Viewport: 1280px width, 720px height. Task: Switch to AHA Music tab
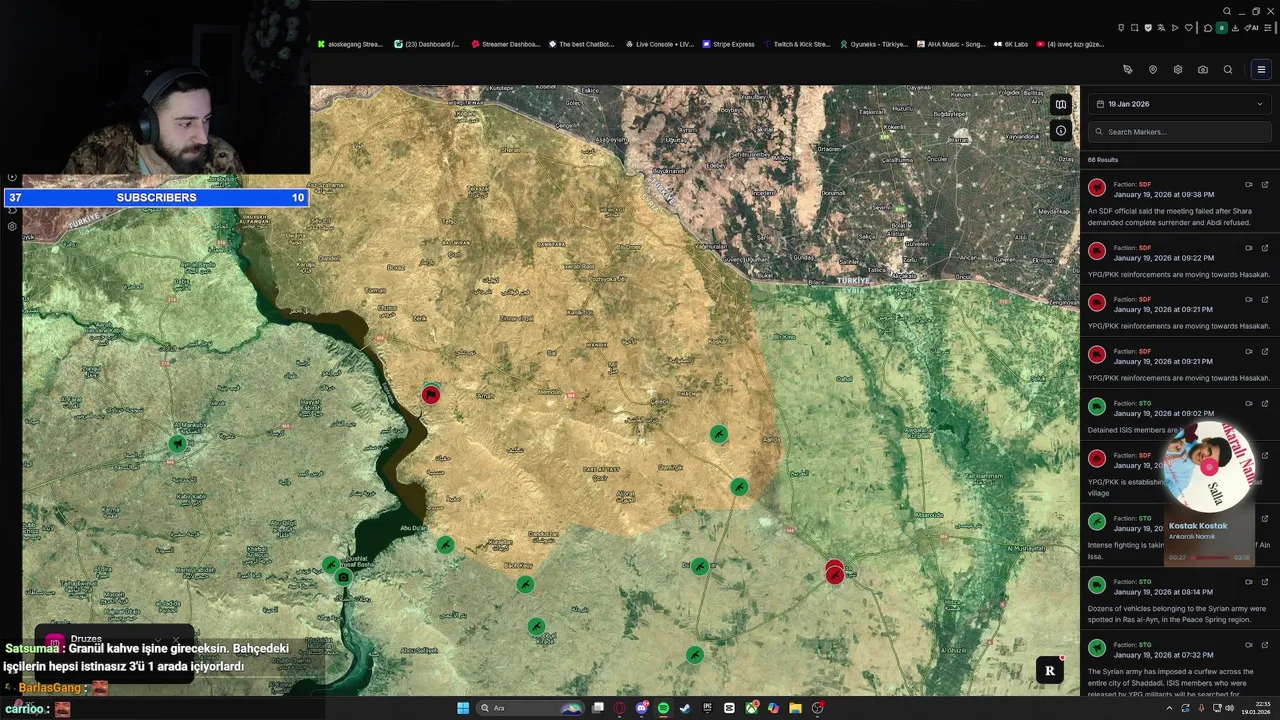point(951,44)
